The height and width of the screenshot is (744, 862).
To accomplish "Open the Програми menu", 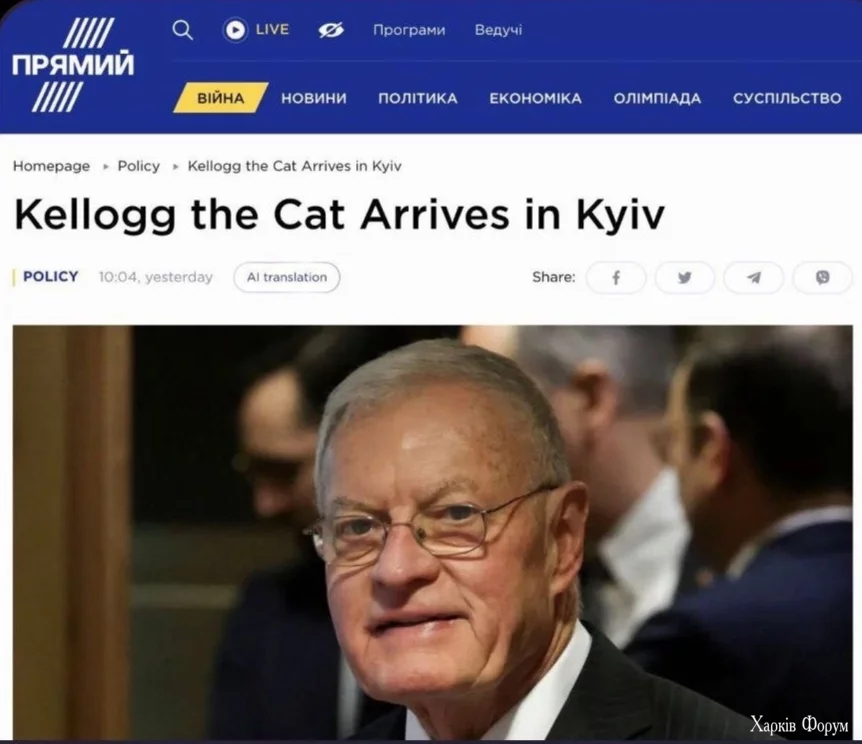I will [409, 30].
